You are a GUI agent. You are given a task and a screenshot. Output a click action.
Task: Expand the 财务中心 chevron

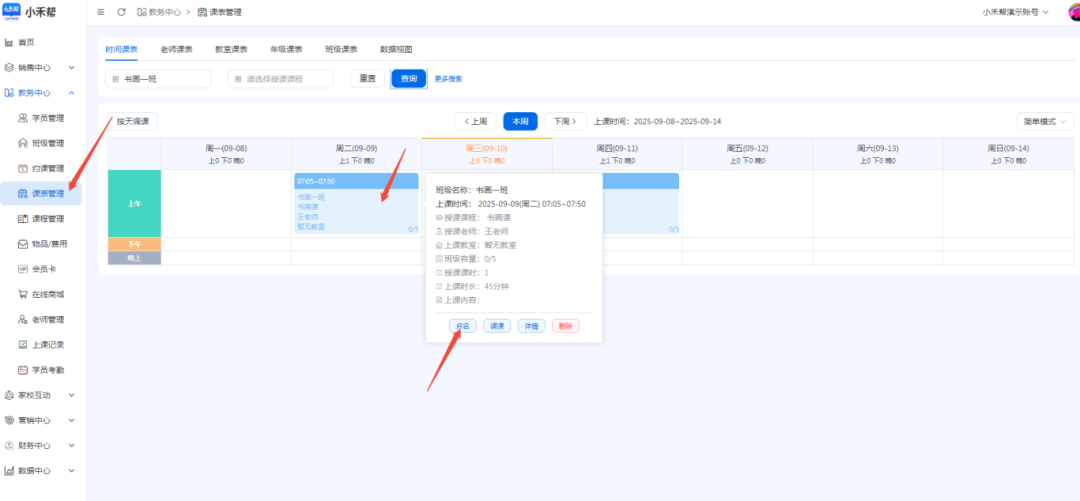click(72, 445)
